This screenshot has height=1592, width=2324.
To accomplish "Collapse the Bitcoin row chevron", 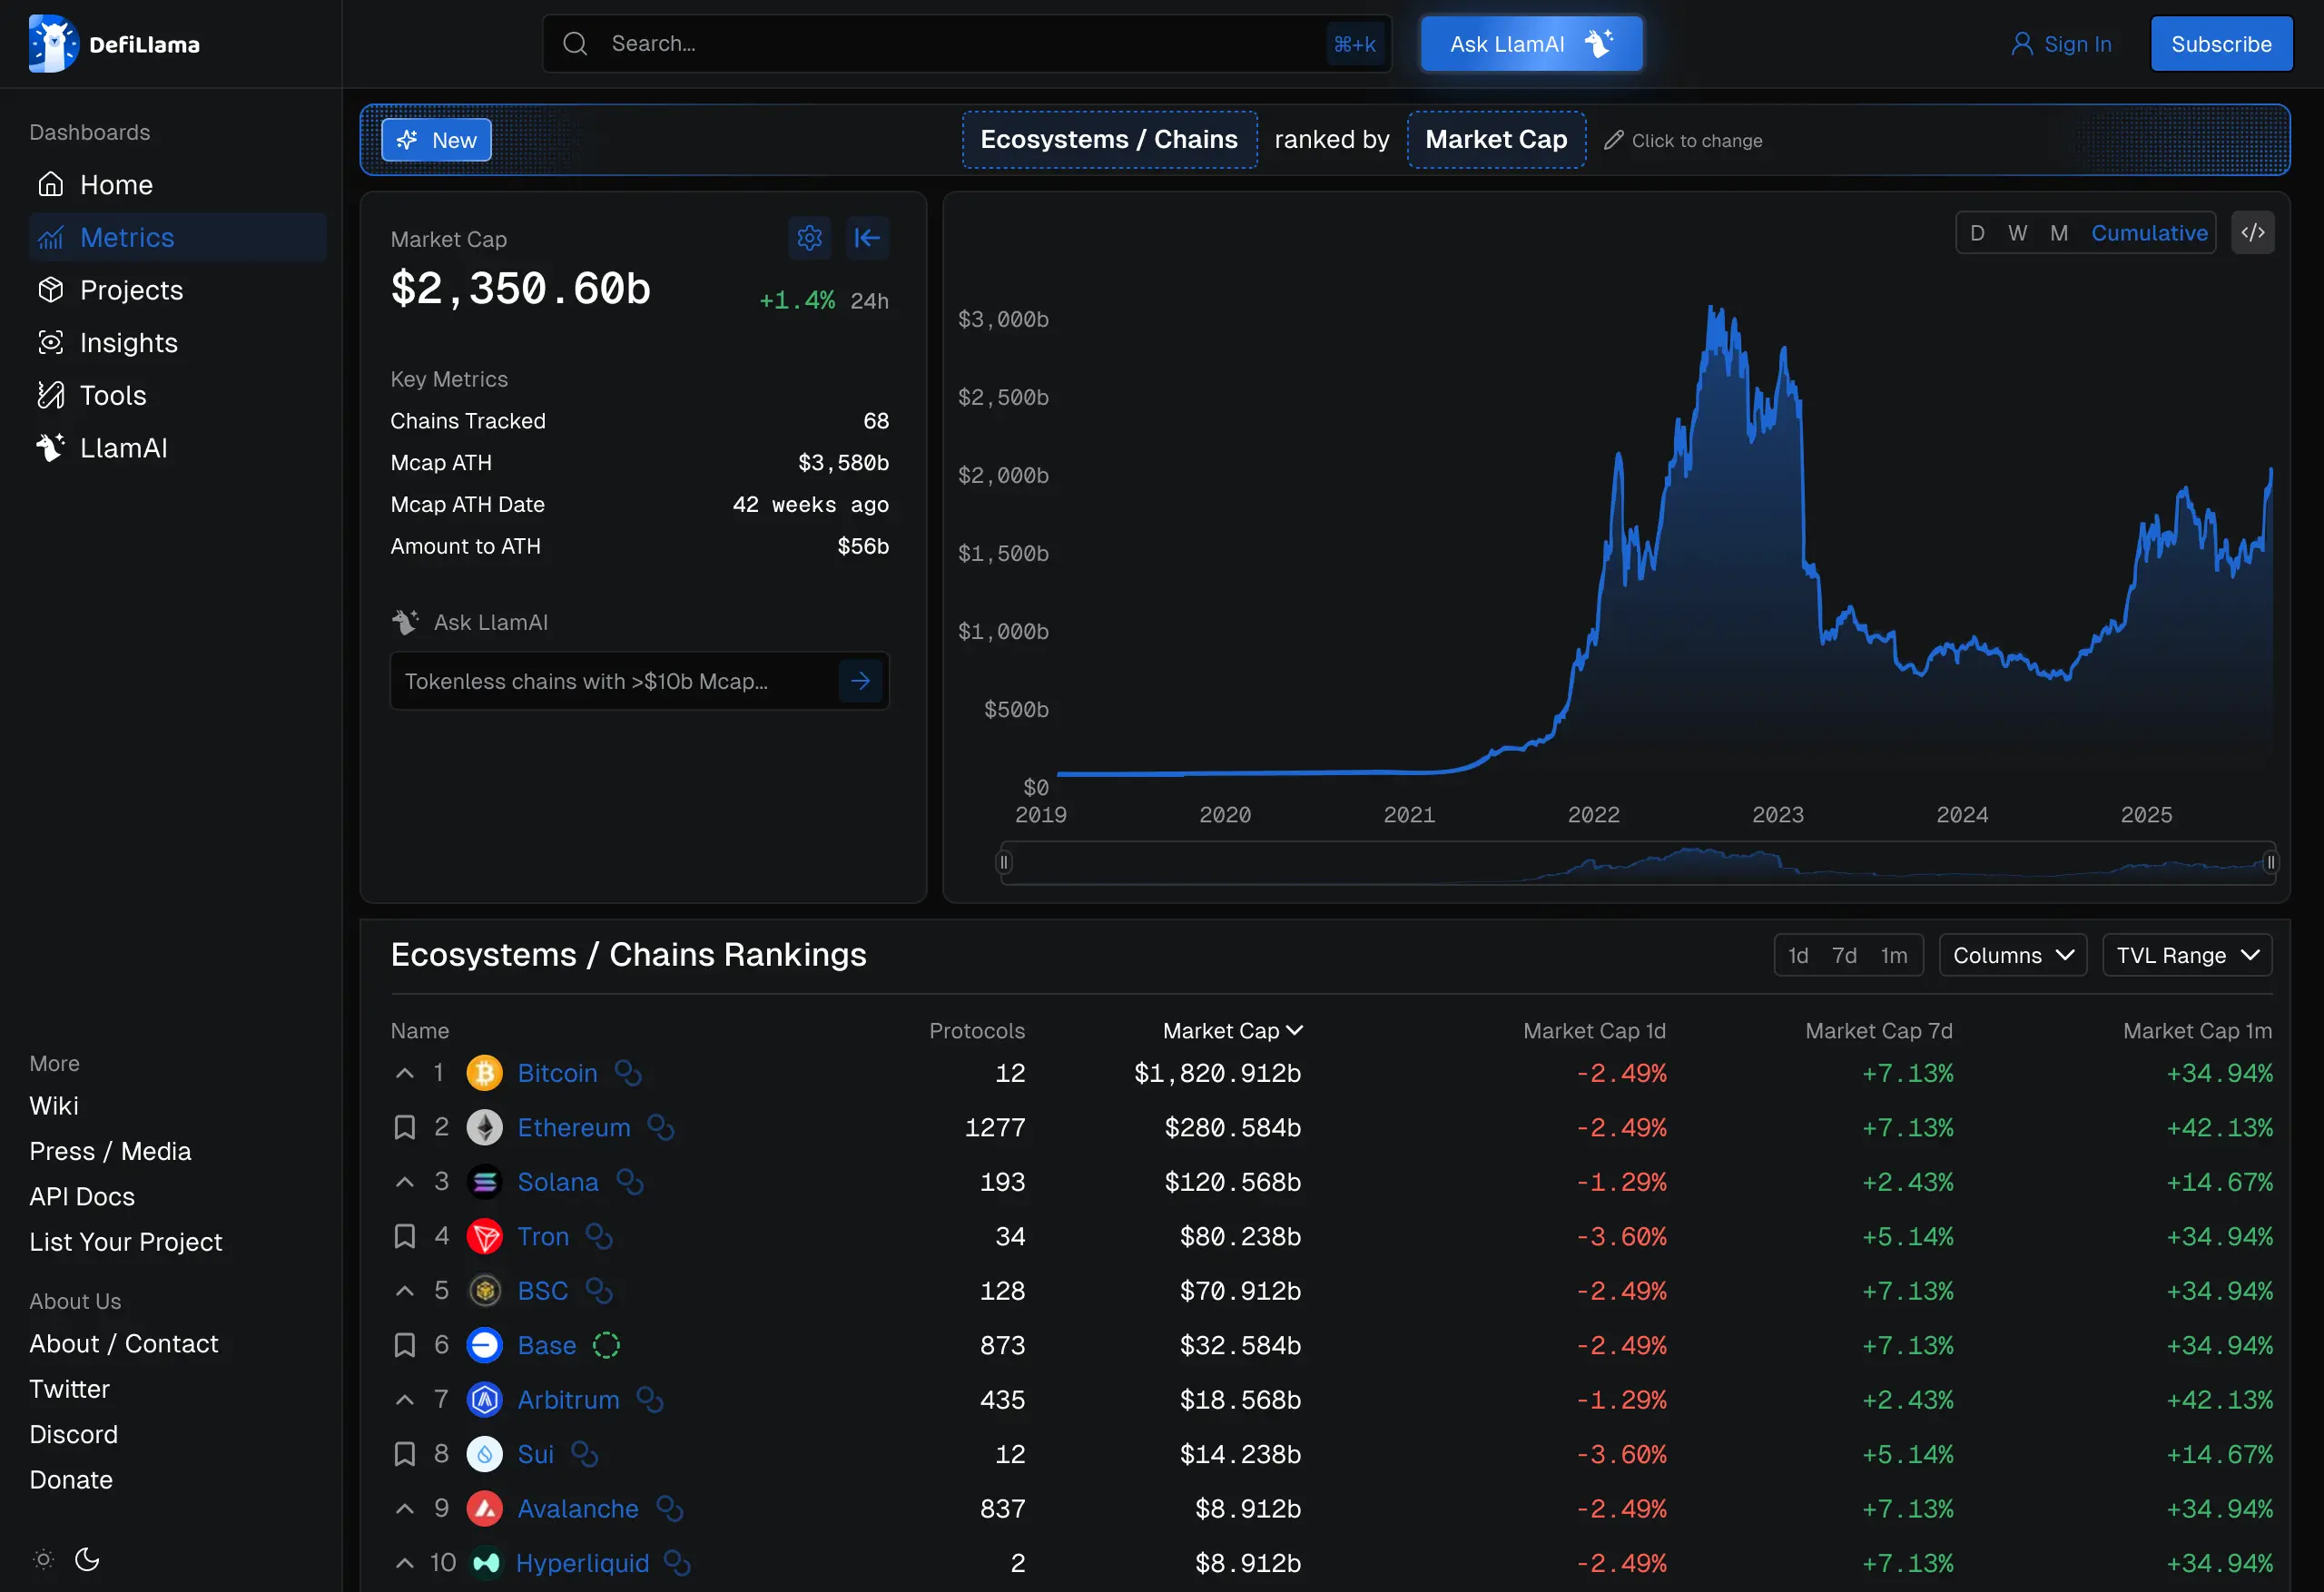I will click(404, 1073).
